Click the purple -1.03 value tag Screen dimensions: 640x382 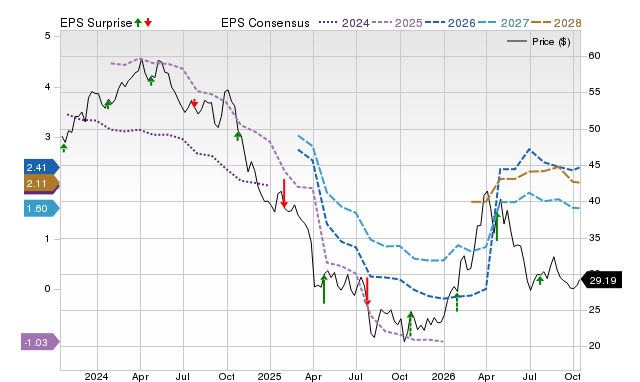tap(40, 342)
